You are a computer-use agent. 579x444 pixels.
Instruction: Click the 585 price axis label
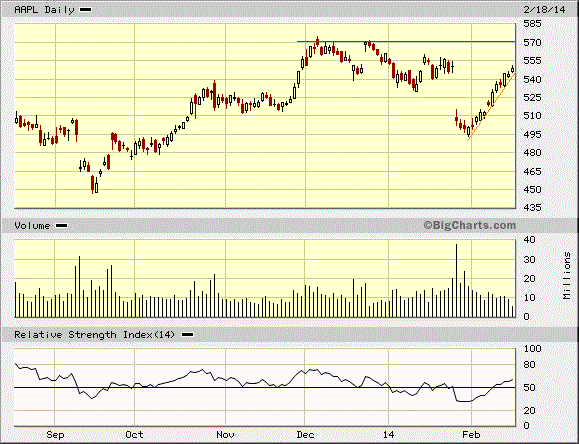(532, 24)
